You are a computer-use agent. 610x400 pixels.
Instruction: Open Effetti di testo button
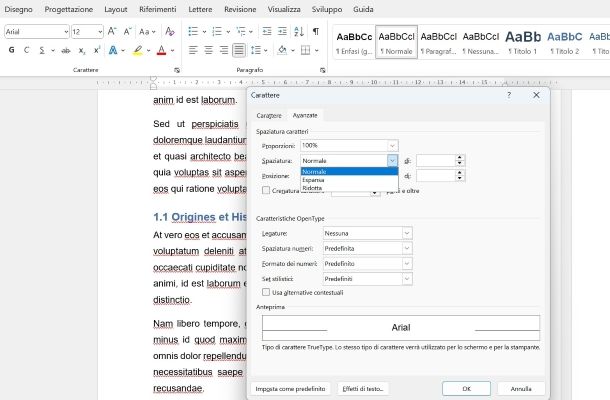(363, 389)
